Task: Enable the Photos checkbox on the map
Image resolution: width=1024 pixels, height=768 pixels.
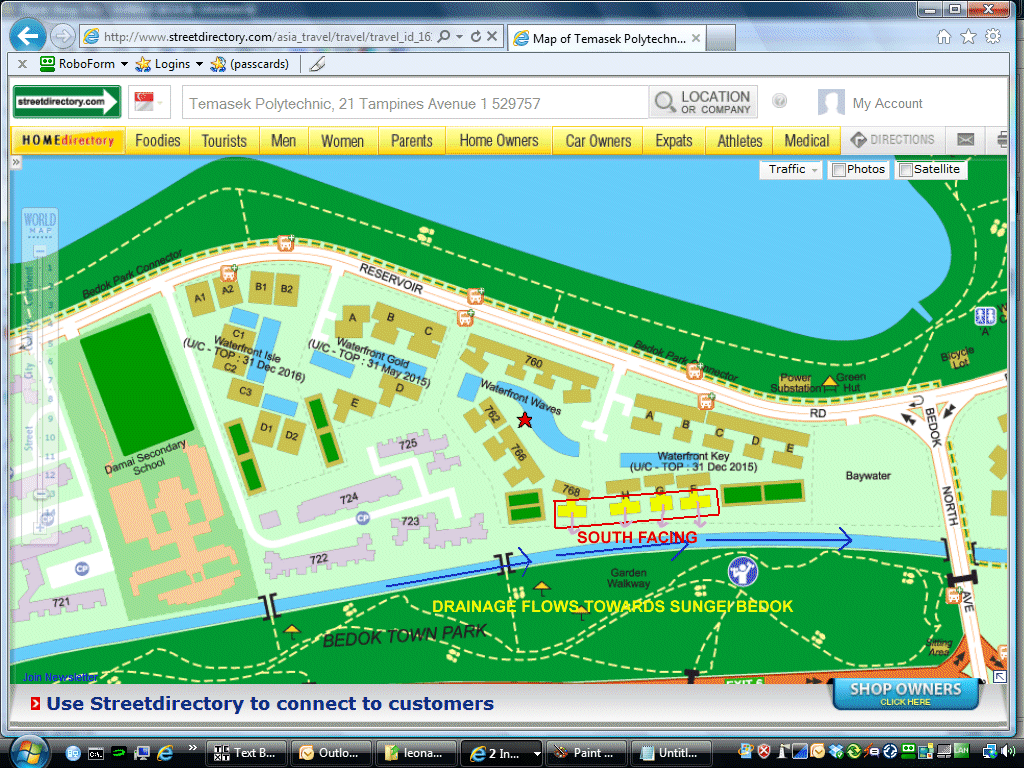Action: 839,170
